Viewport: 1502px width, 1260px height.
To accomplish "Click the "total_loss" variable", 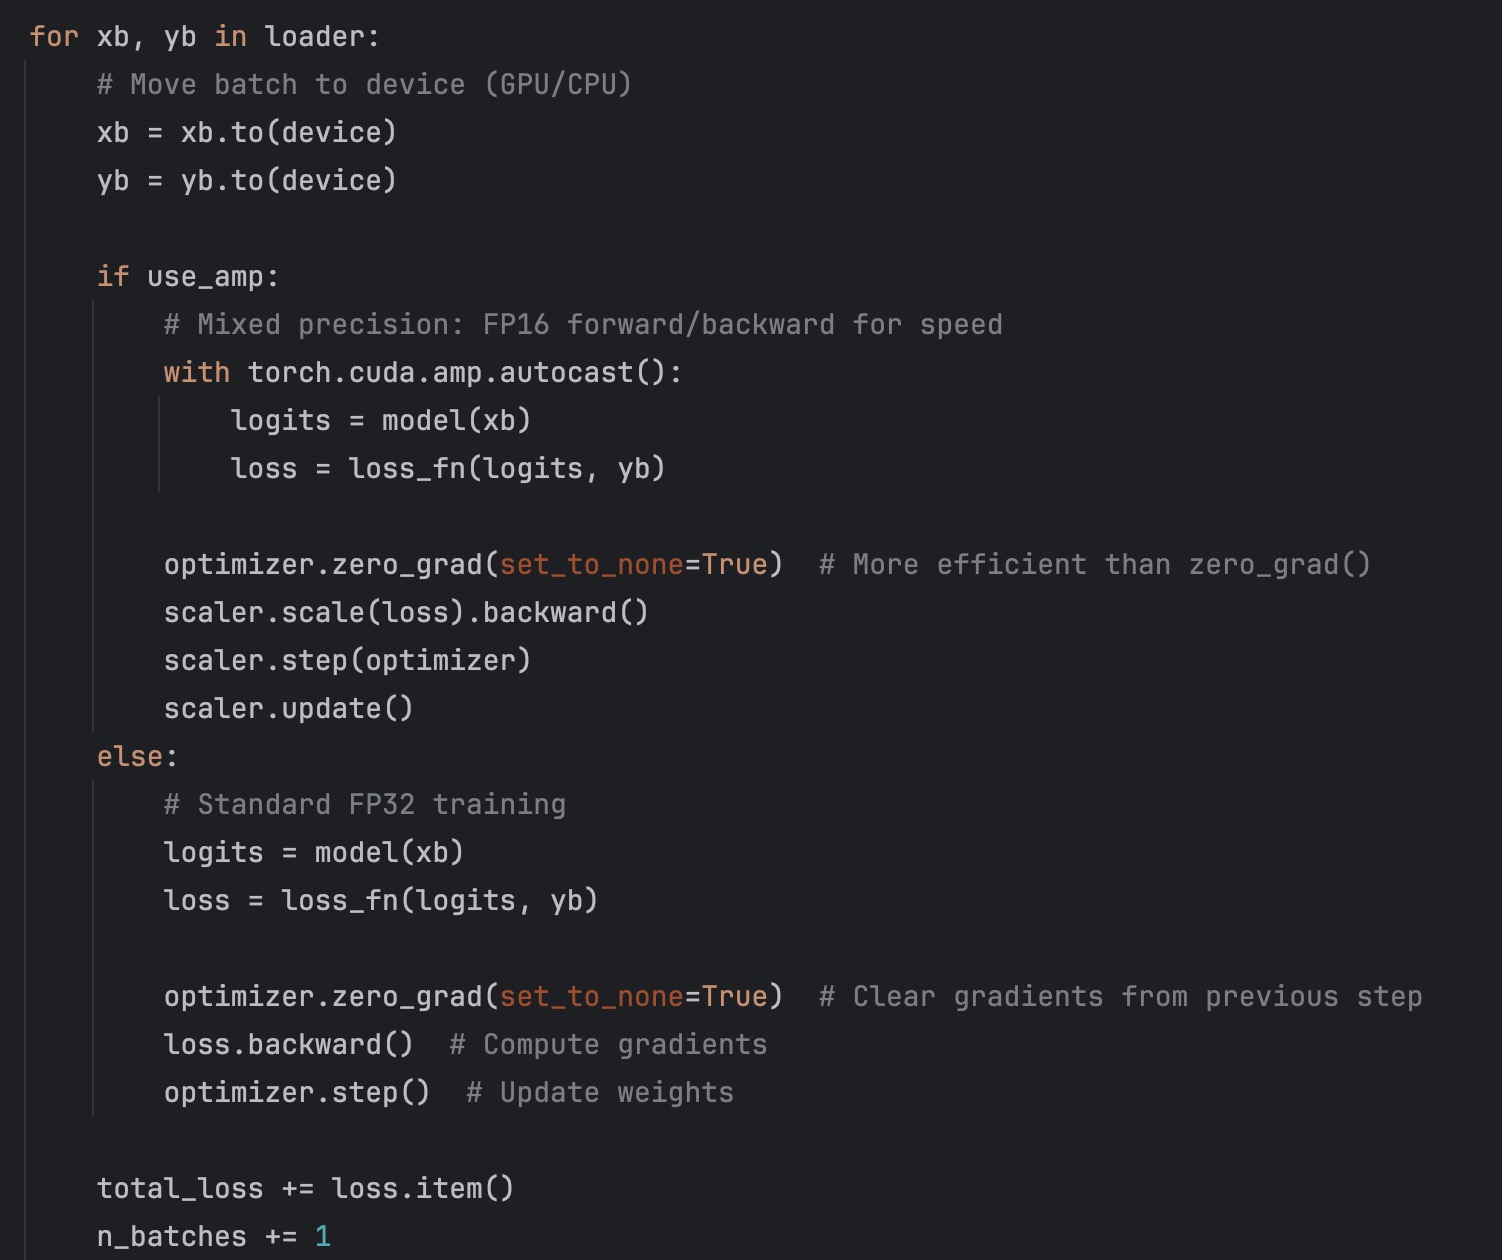I will (x=180, y=1189).
